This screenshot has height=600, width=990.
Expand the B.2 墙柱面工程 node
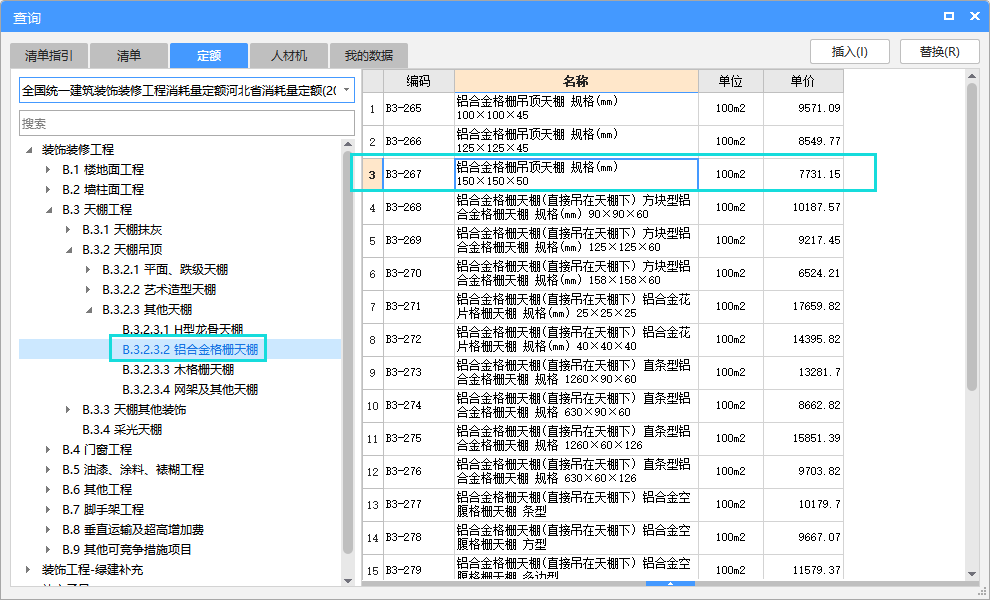(49, 189)
